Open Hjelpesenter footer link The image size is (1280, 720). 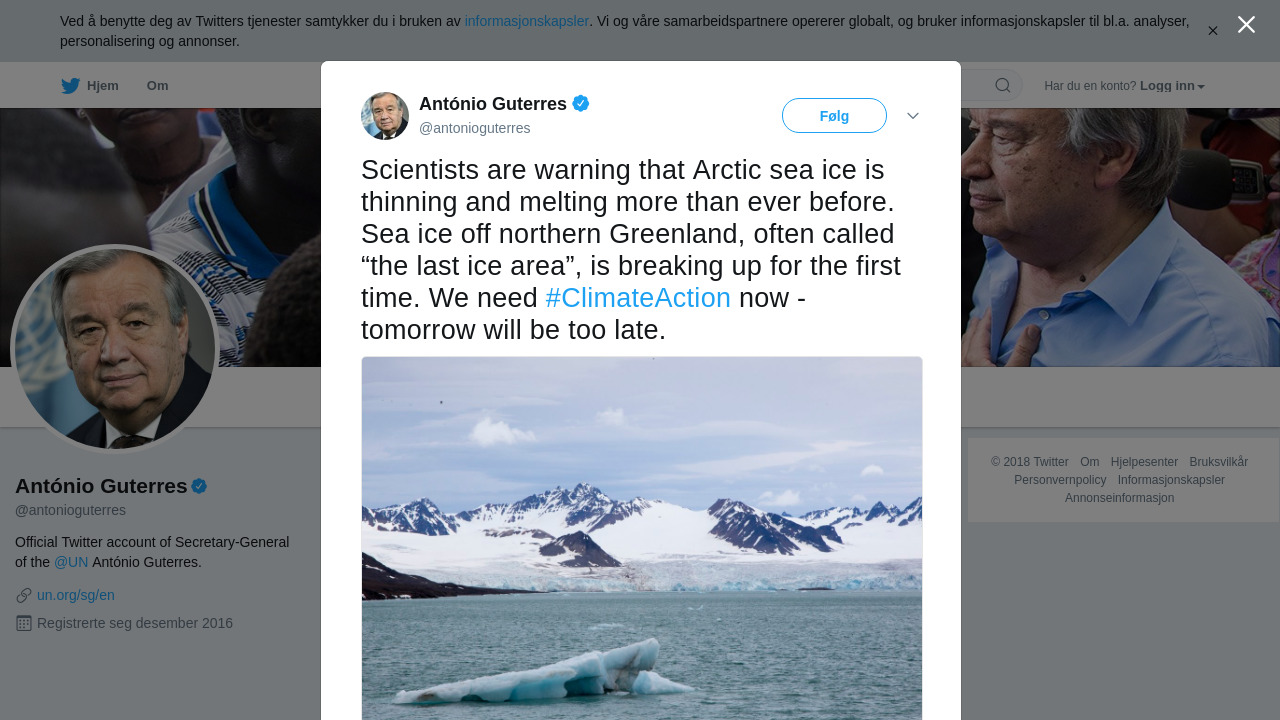coord(1144,462)
